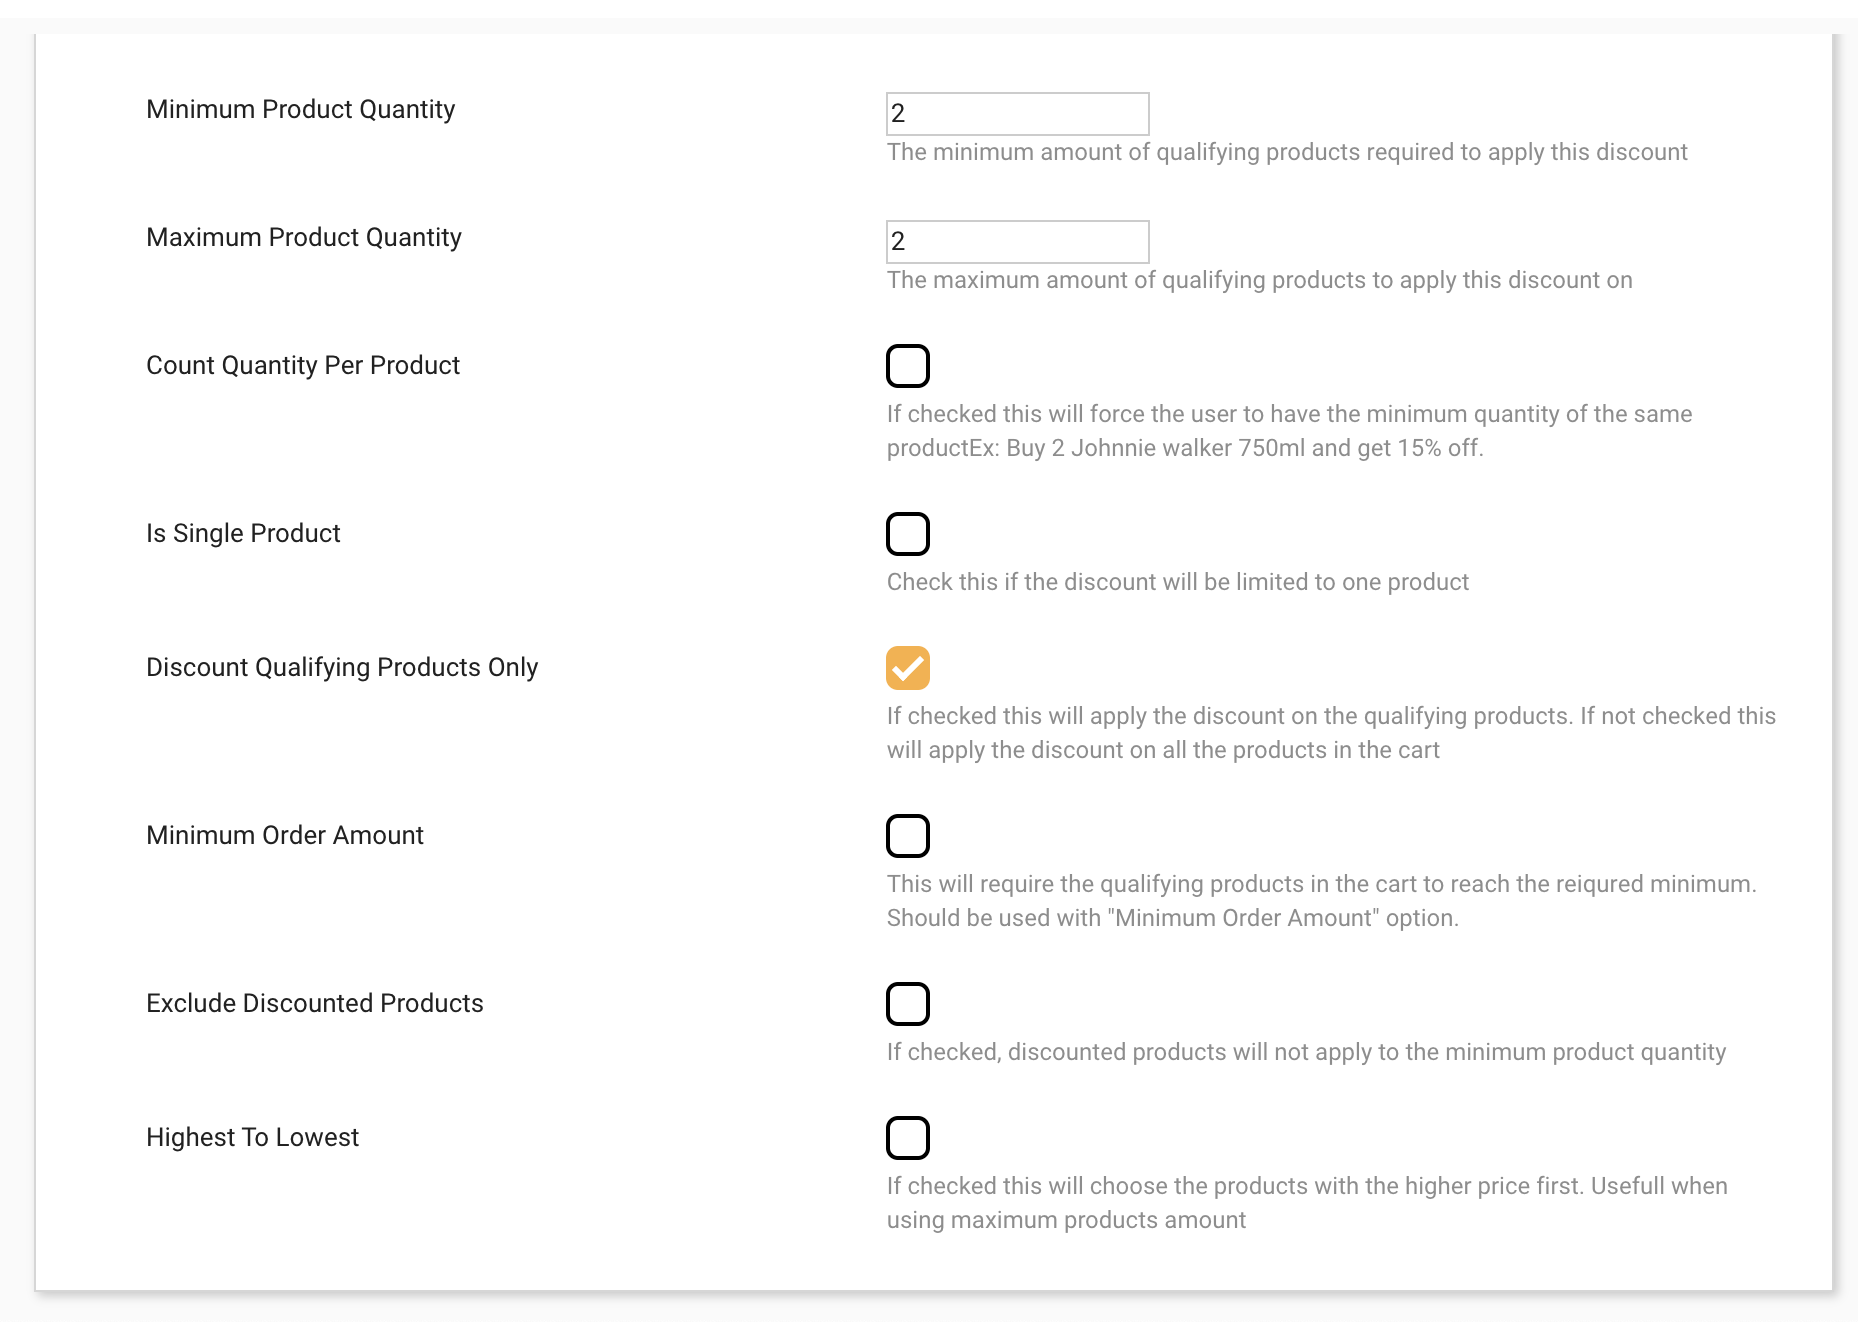Click the minimum quantity help text

[x=1286, y=152]
